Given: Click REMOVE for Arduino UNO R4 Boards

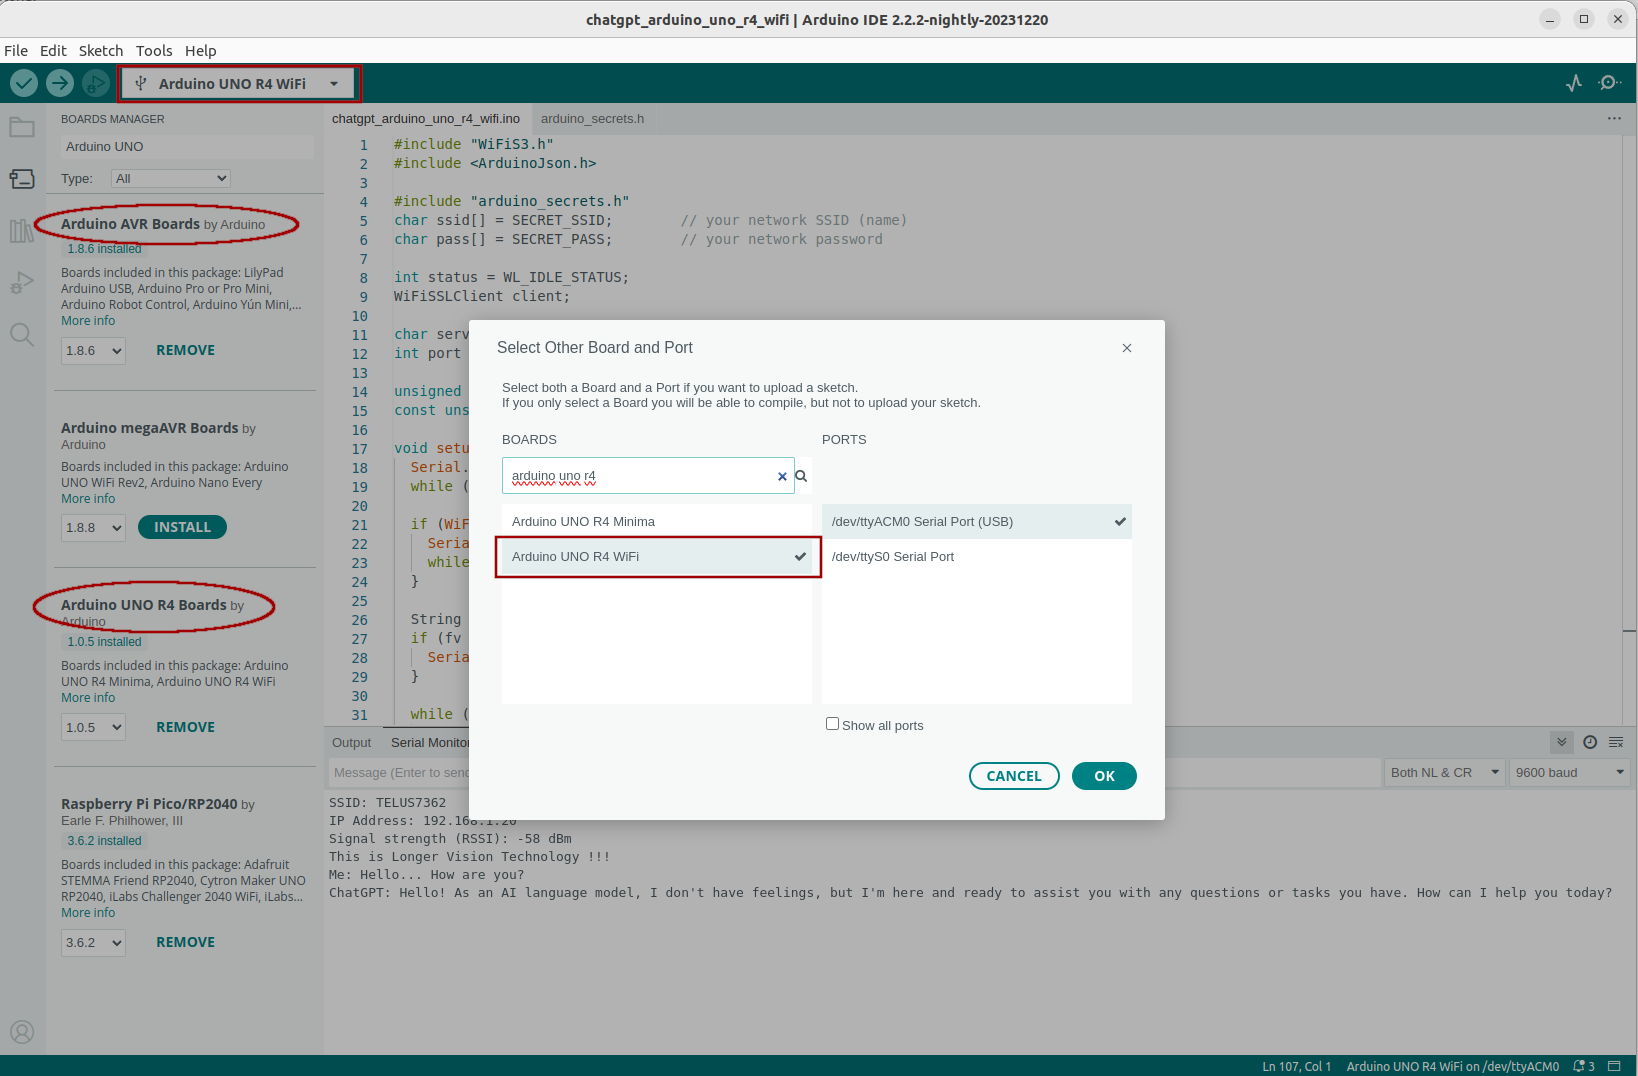Looking at the screenshot, I should click(185, 728).
